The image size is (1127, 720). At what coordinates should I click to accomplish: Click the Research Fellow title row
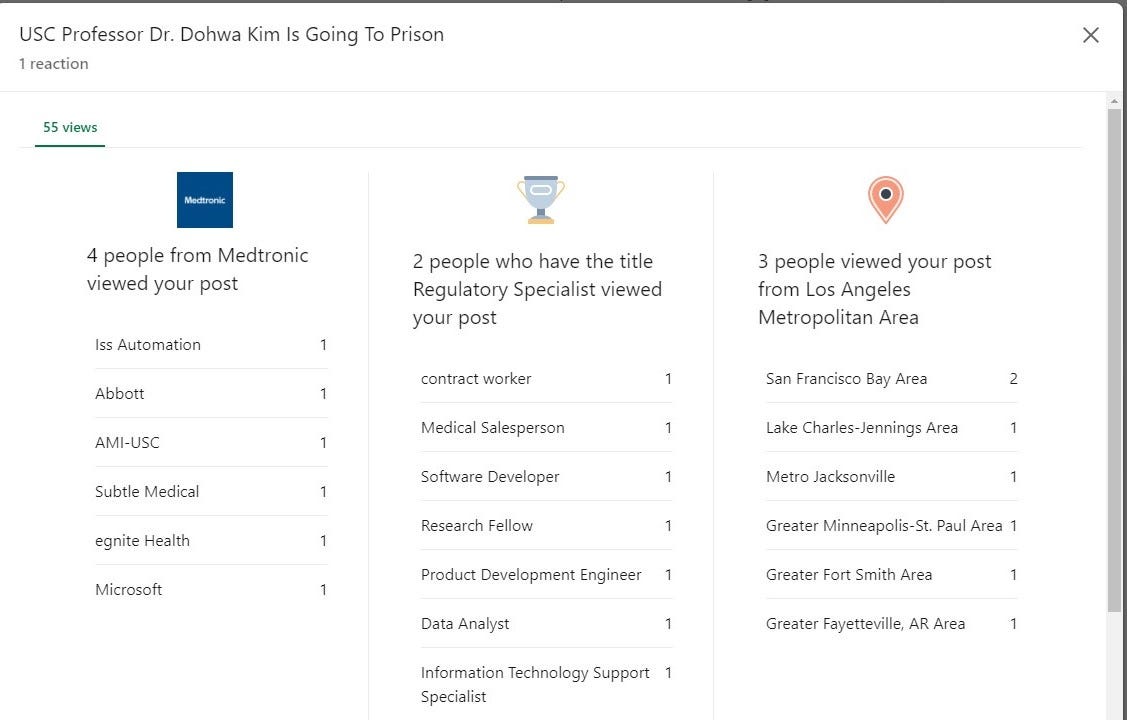click(x=546, y=525)
